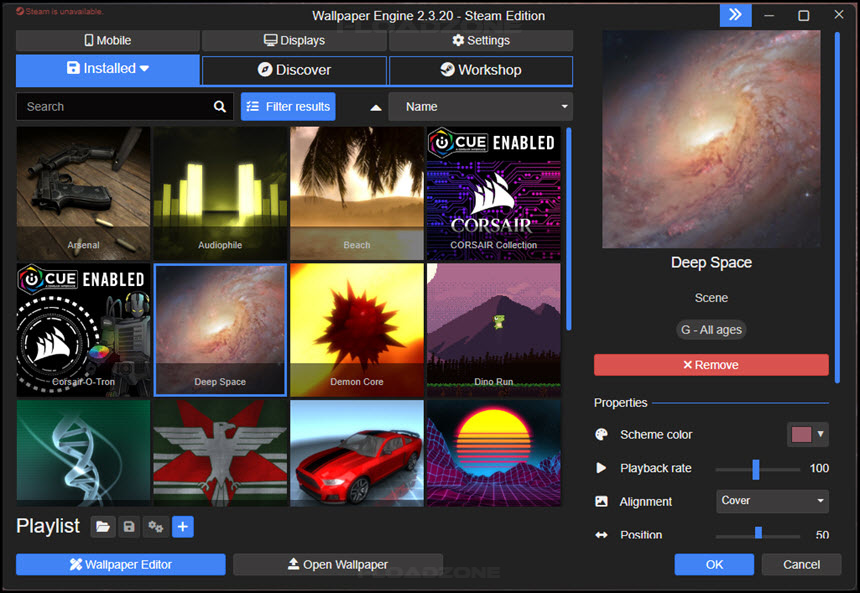Switch to the Discover tab

295,70
